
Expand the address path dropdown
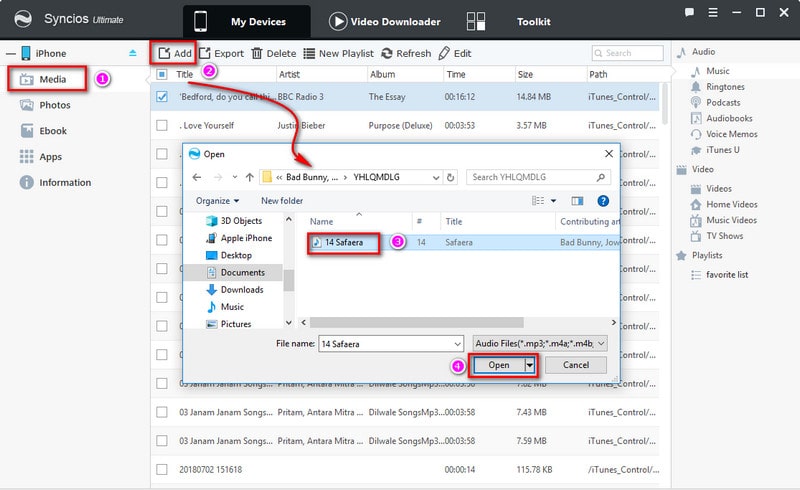click(x=436, y=178)
